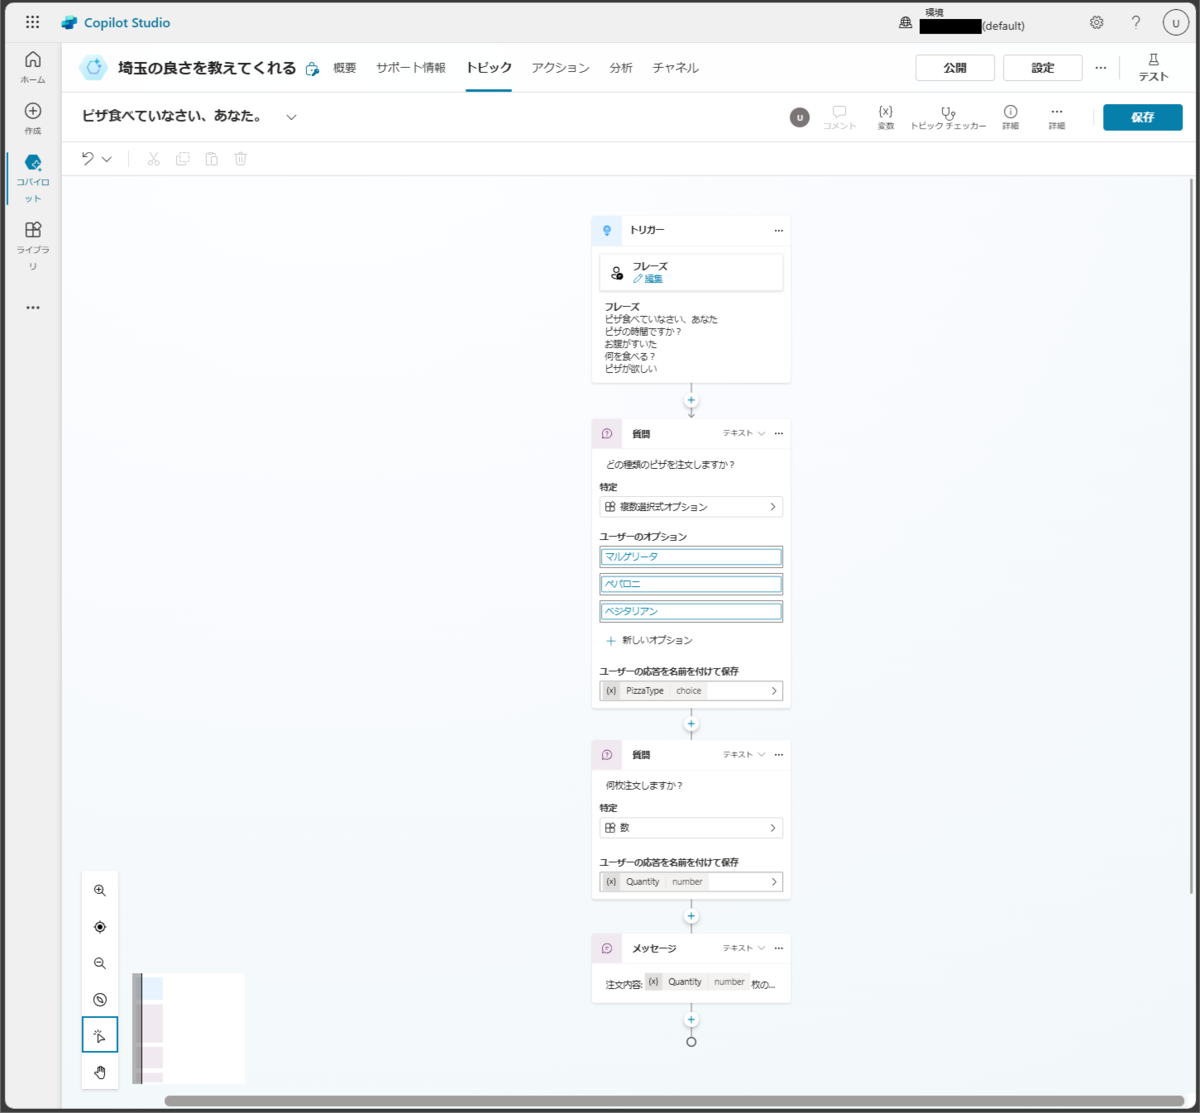
Task: Open the trigger node ellipsis menu
Action: (779, 230)
